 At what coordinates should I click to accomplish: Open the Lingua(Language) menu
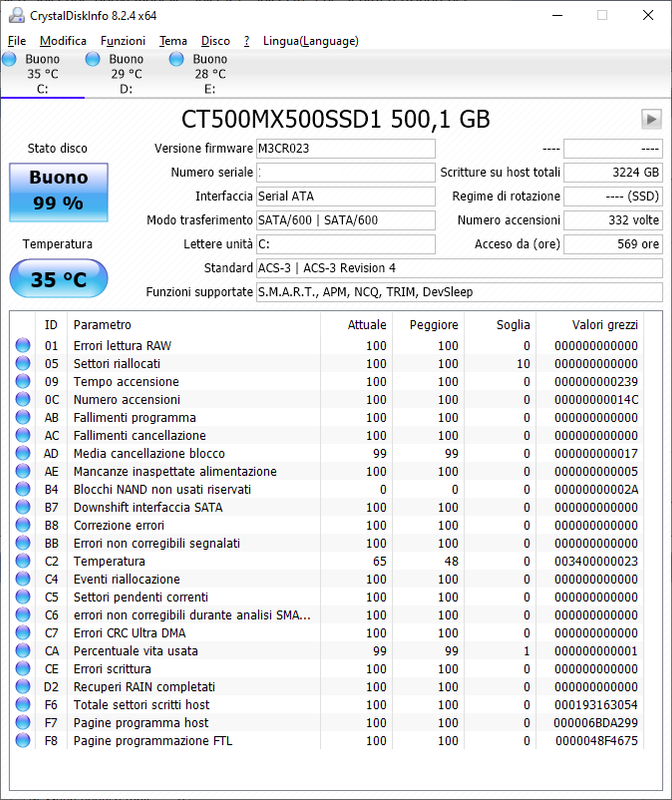pyautogui.click(x=311, y=41)
